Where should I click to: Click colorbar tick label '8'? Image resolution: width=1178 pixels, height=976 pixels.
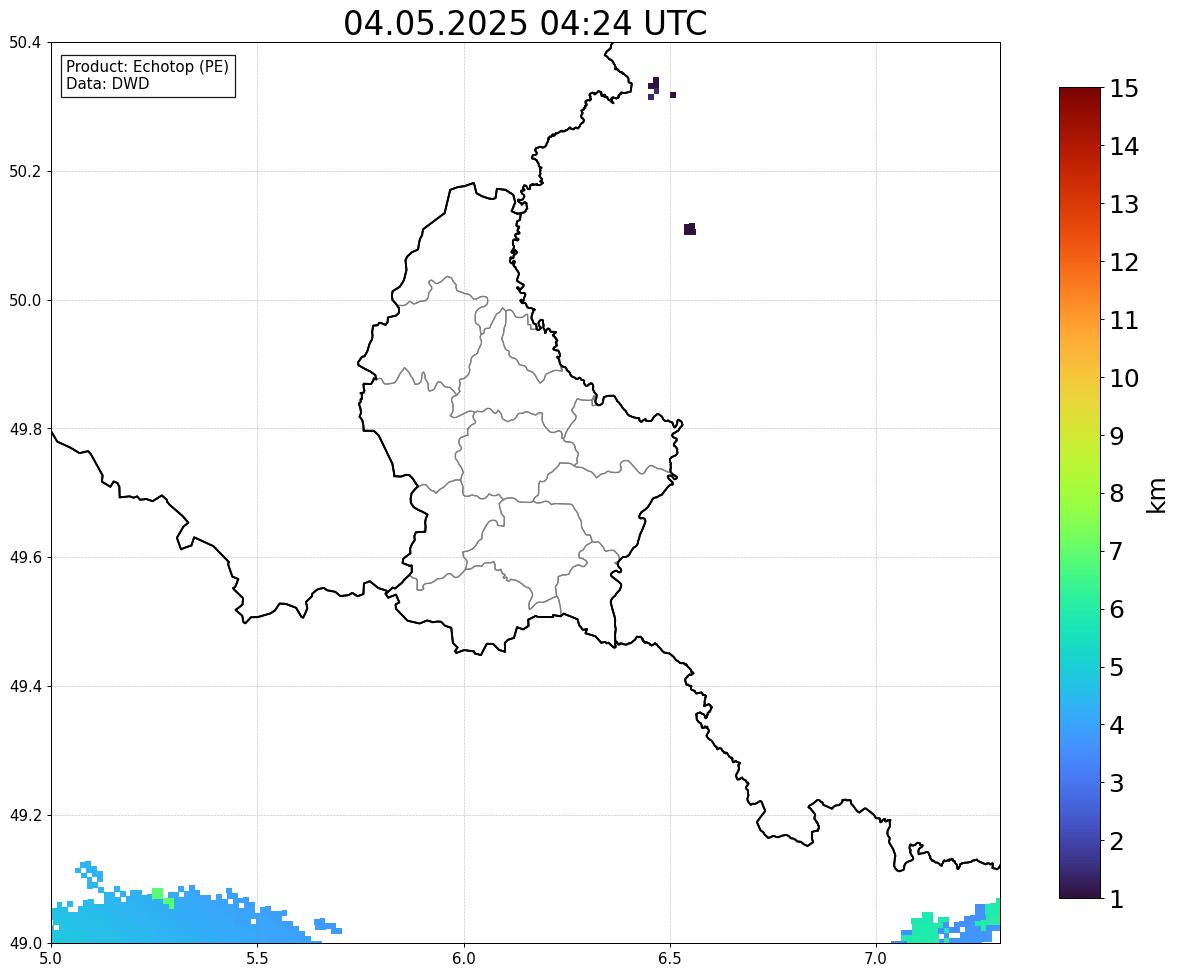1117,494
